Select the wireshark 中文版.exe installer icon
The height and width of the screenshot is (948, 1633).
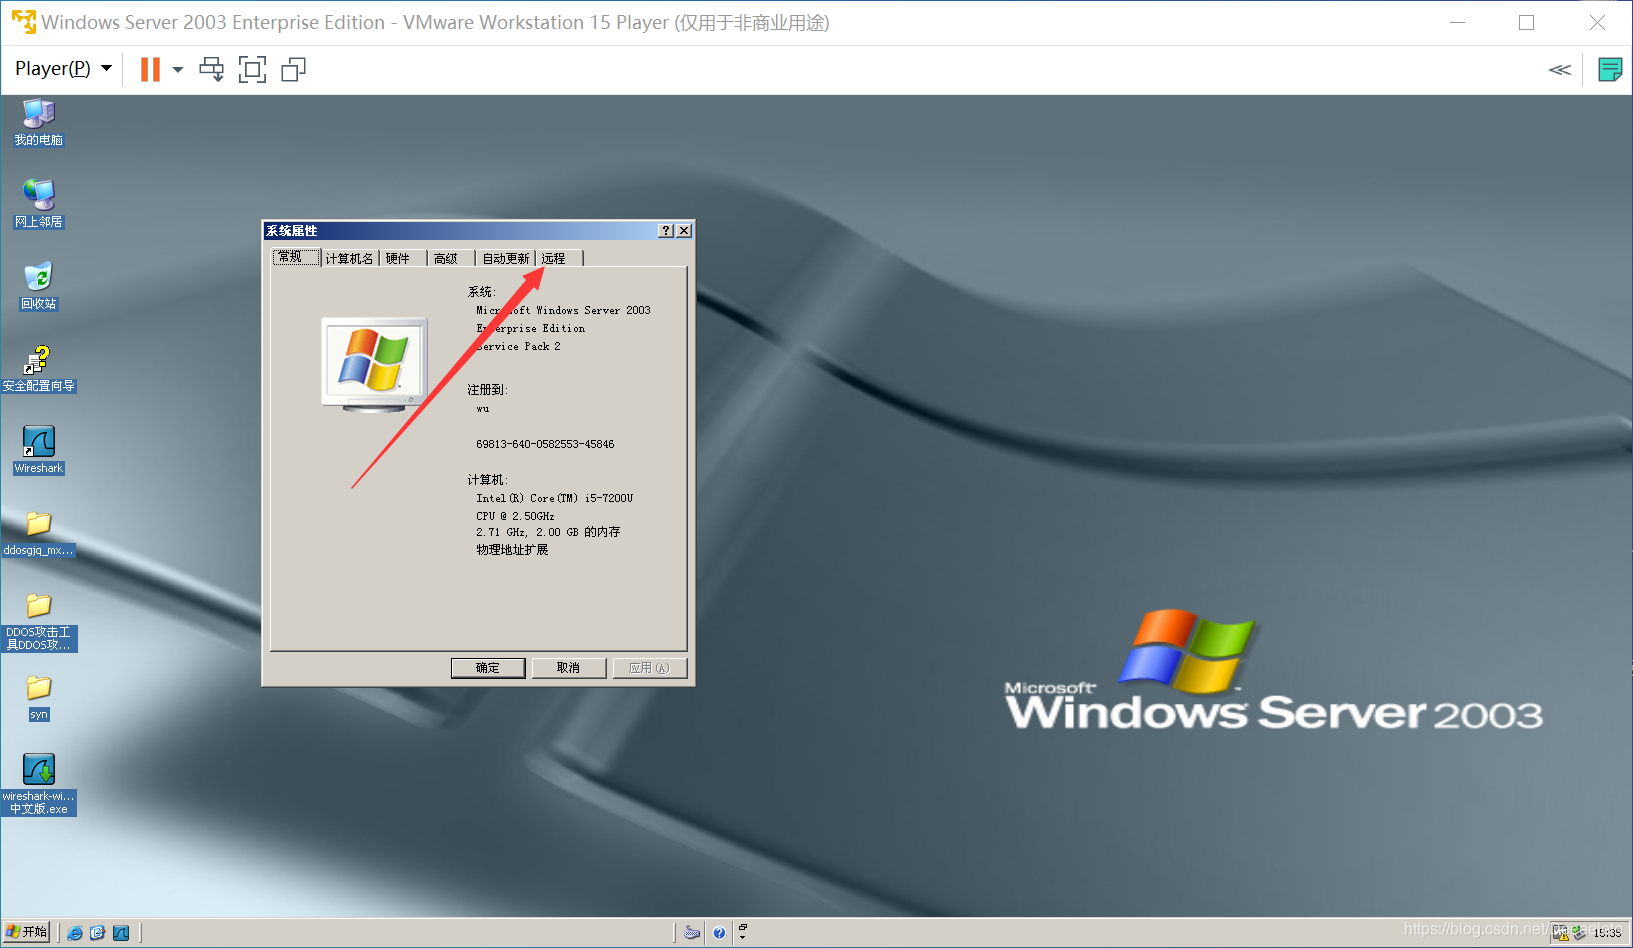(39, 785)
